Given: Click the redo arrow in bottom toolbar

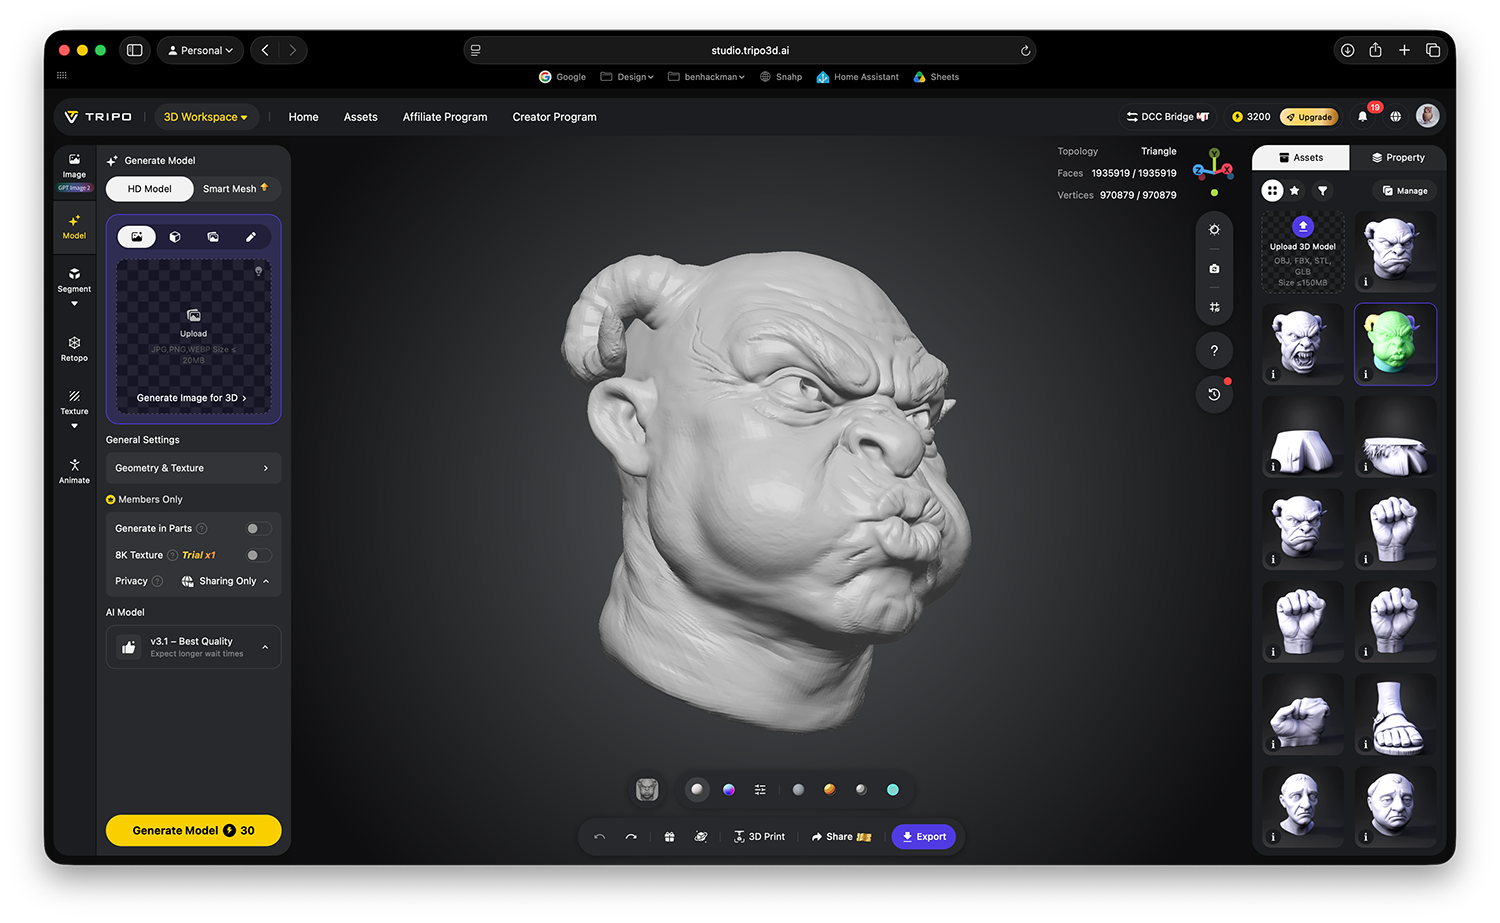Looking at the screenshot, I should click(631, 837).
